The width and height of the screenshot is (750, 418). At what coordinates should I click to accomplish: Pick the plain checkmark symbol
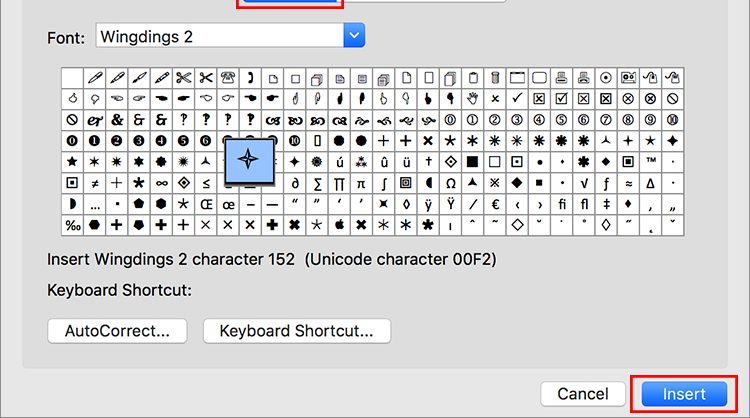(x=517, y=99)
